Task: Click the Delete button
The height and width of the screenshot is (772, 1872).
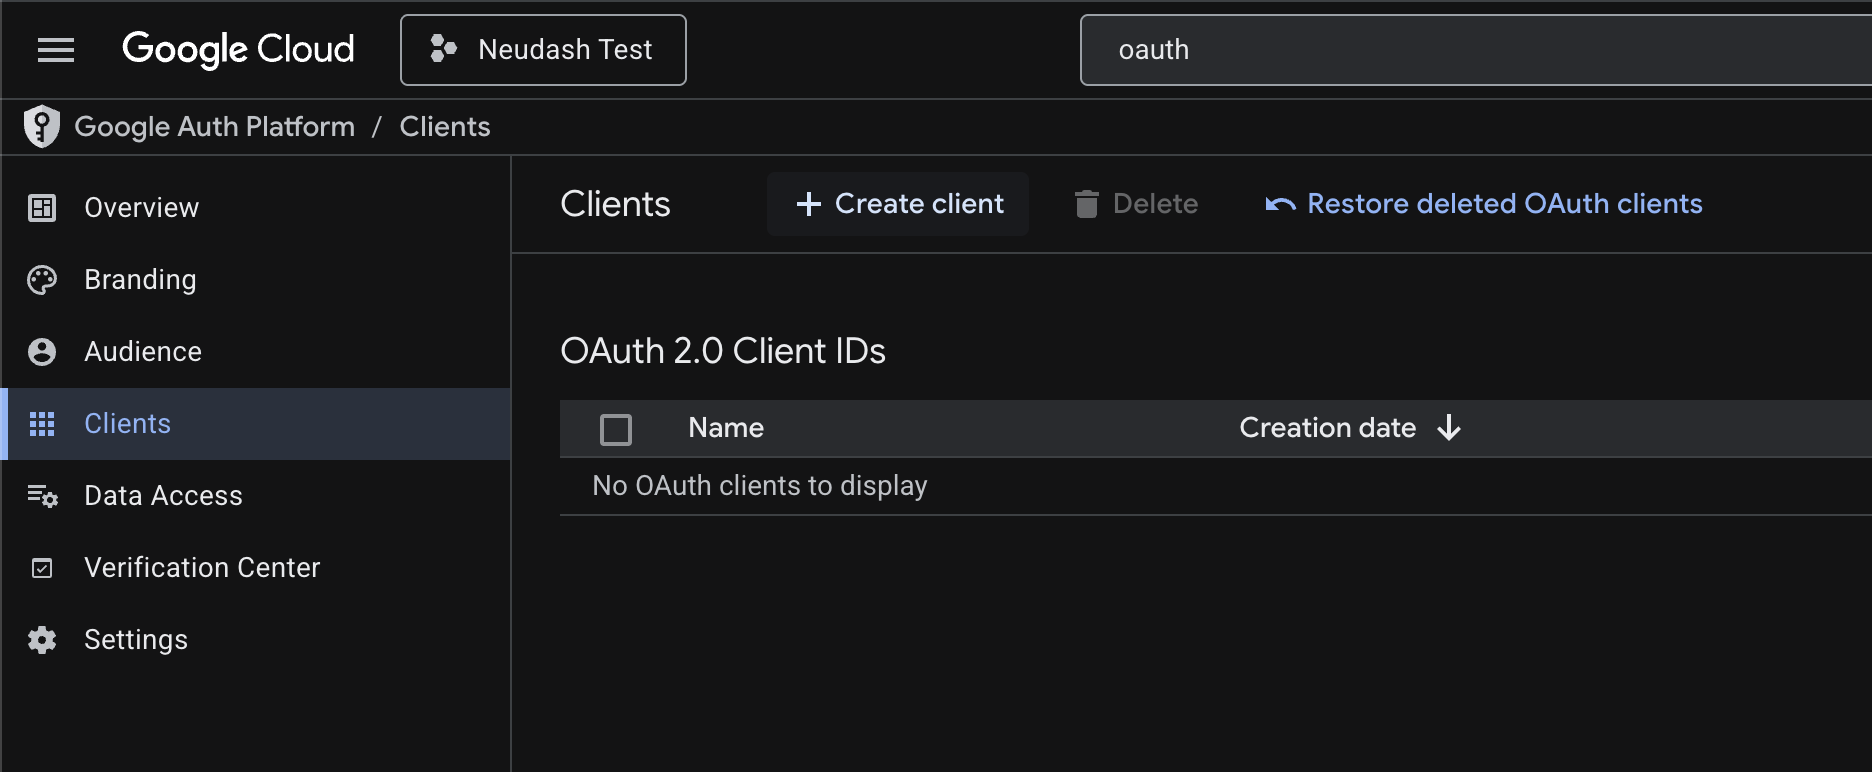Action: 1136,204
